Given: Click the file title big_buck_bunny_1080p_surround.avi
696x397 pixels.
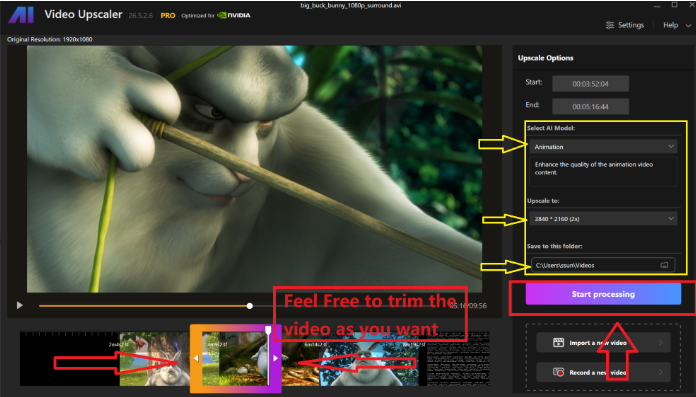Looking at the screenshot, I should pyautogui.click(x=351, y=5).
